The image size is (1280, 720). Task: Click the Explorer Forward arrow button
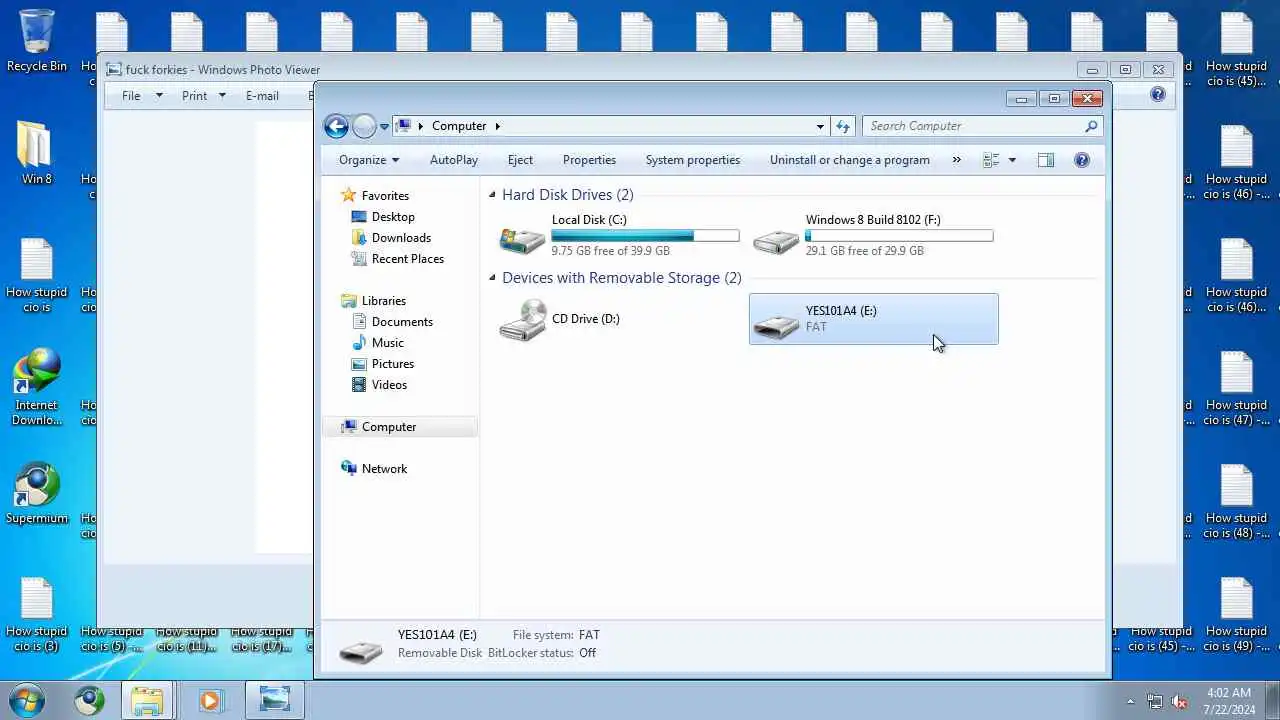(364, 126)
